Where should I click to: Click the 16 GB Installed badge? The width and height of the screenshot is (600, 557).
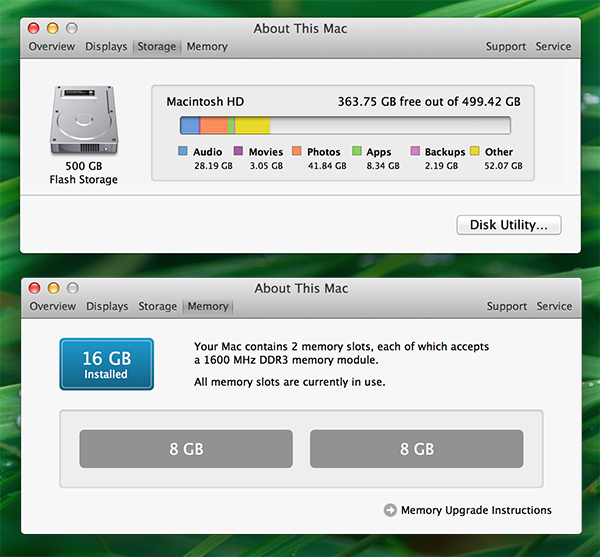(x=107, y=364)
